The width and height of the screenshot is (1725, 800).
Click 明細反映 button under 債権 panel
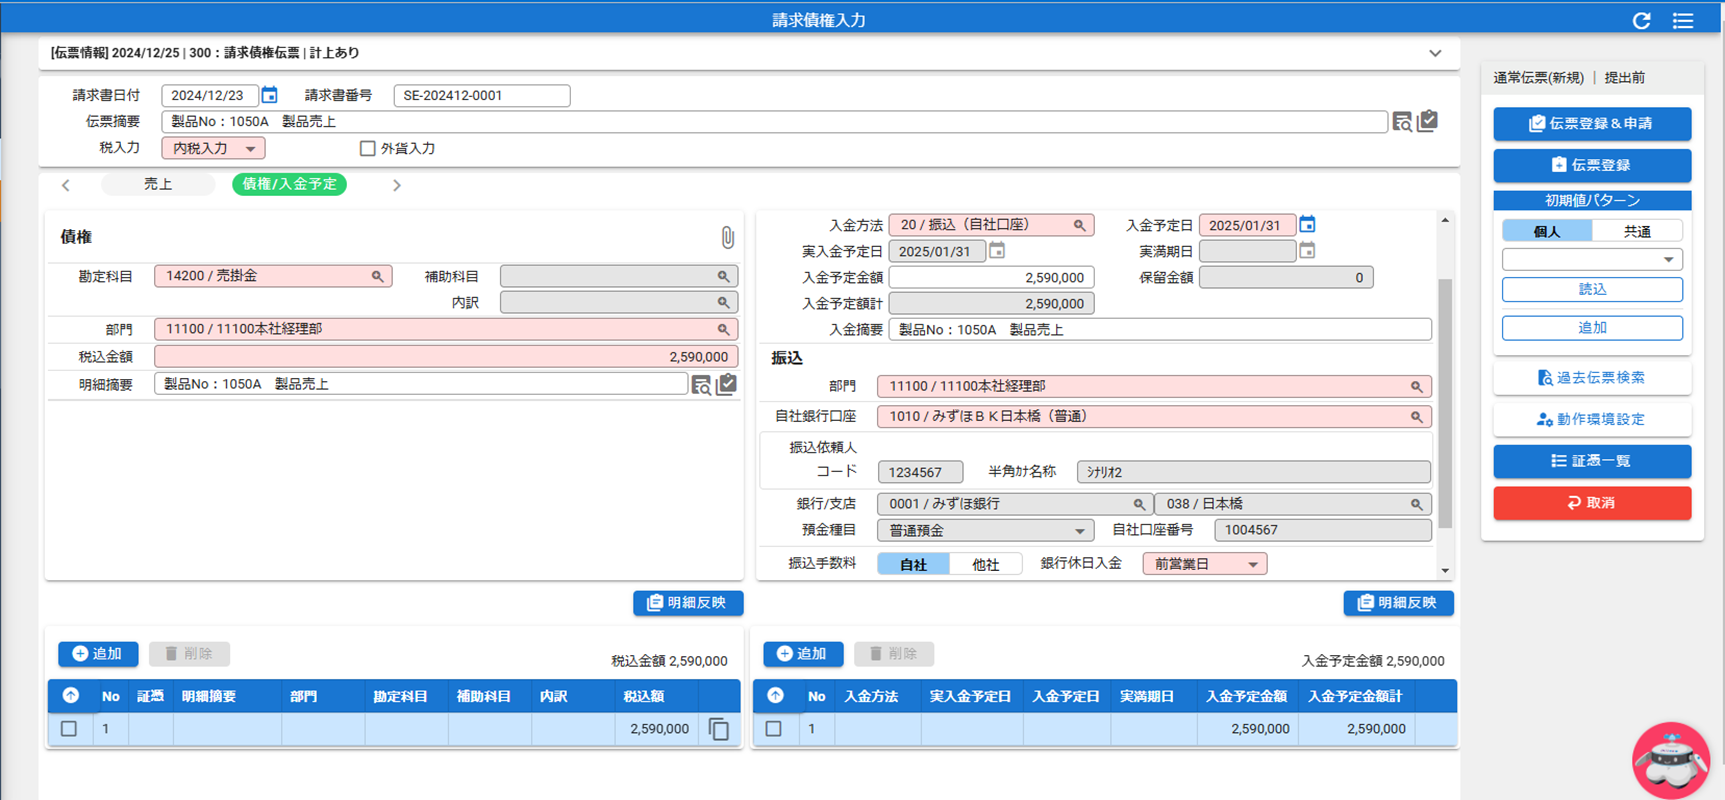[688, 603]
